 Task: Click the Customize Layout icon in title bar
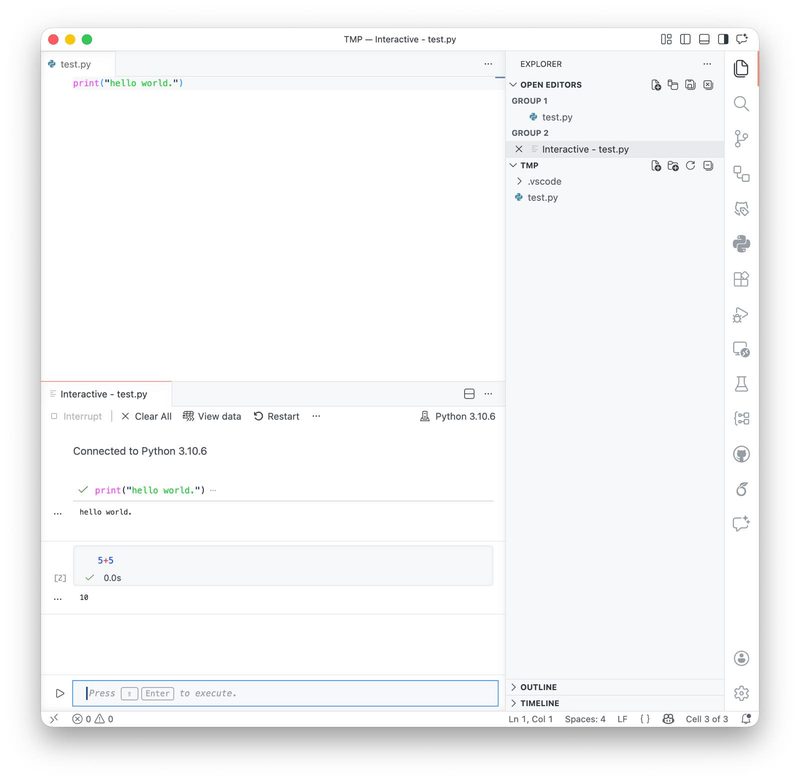click(666, 39)
